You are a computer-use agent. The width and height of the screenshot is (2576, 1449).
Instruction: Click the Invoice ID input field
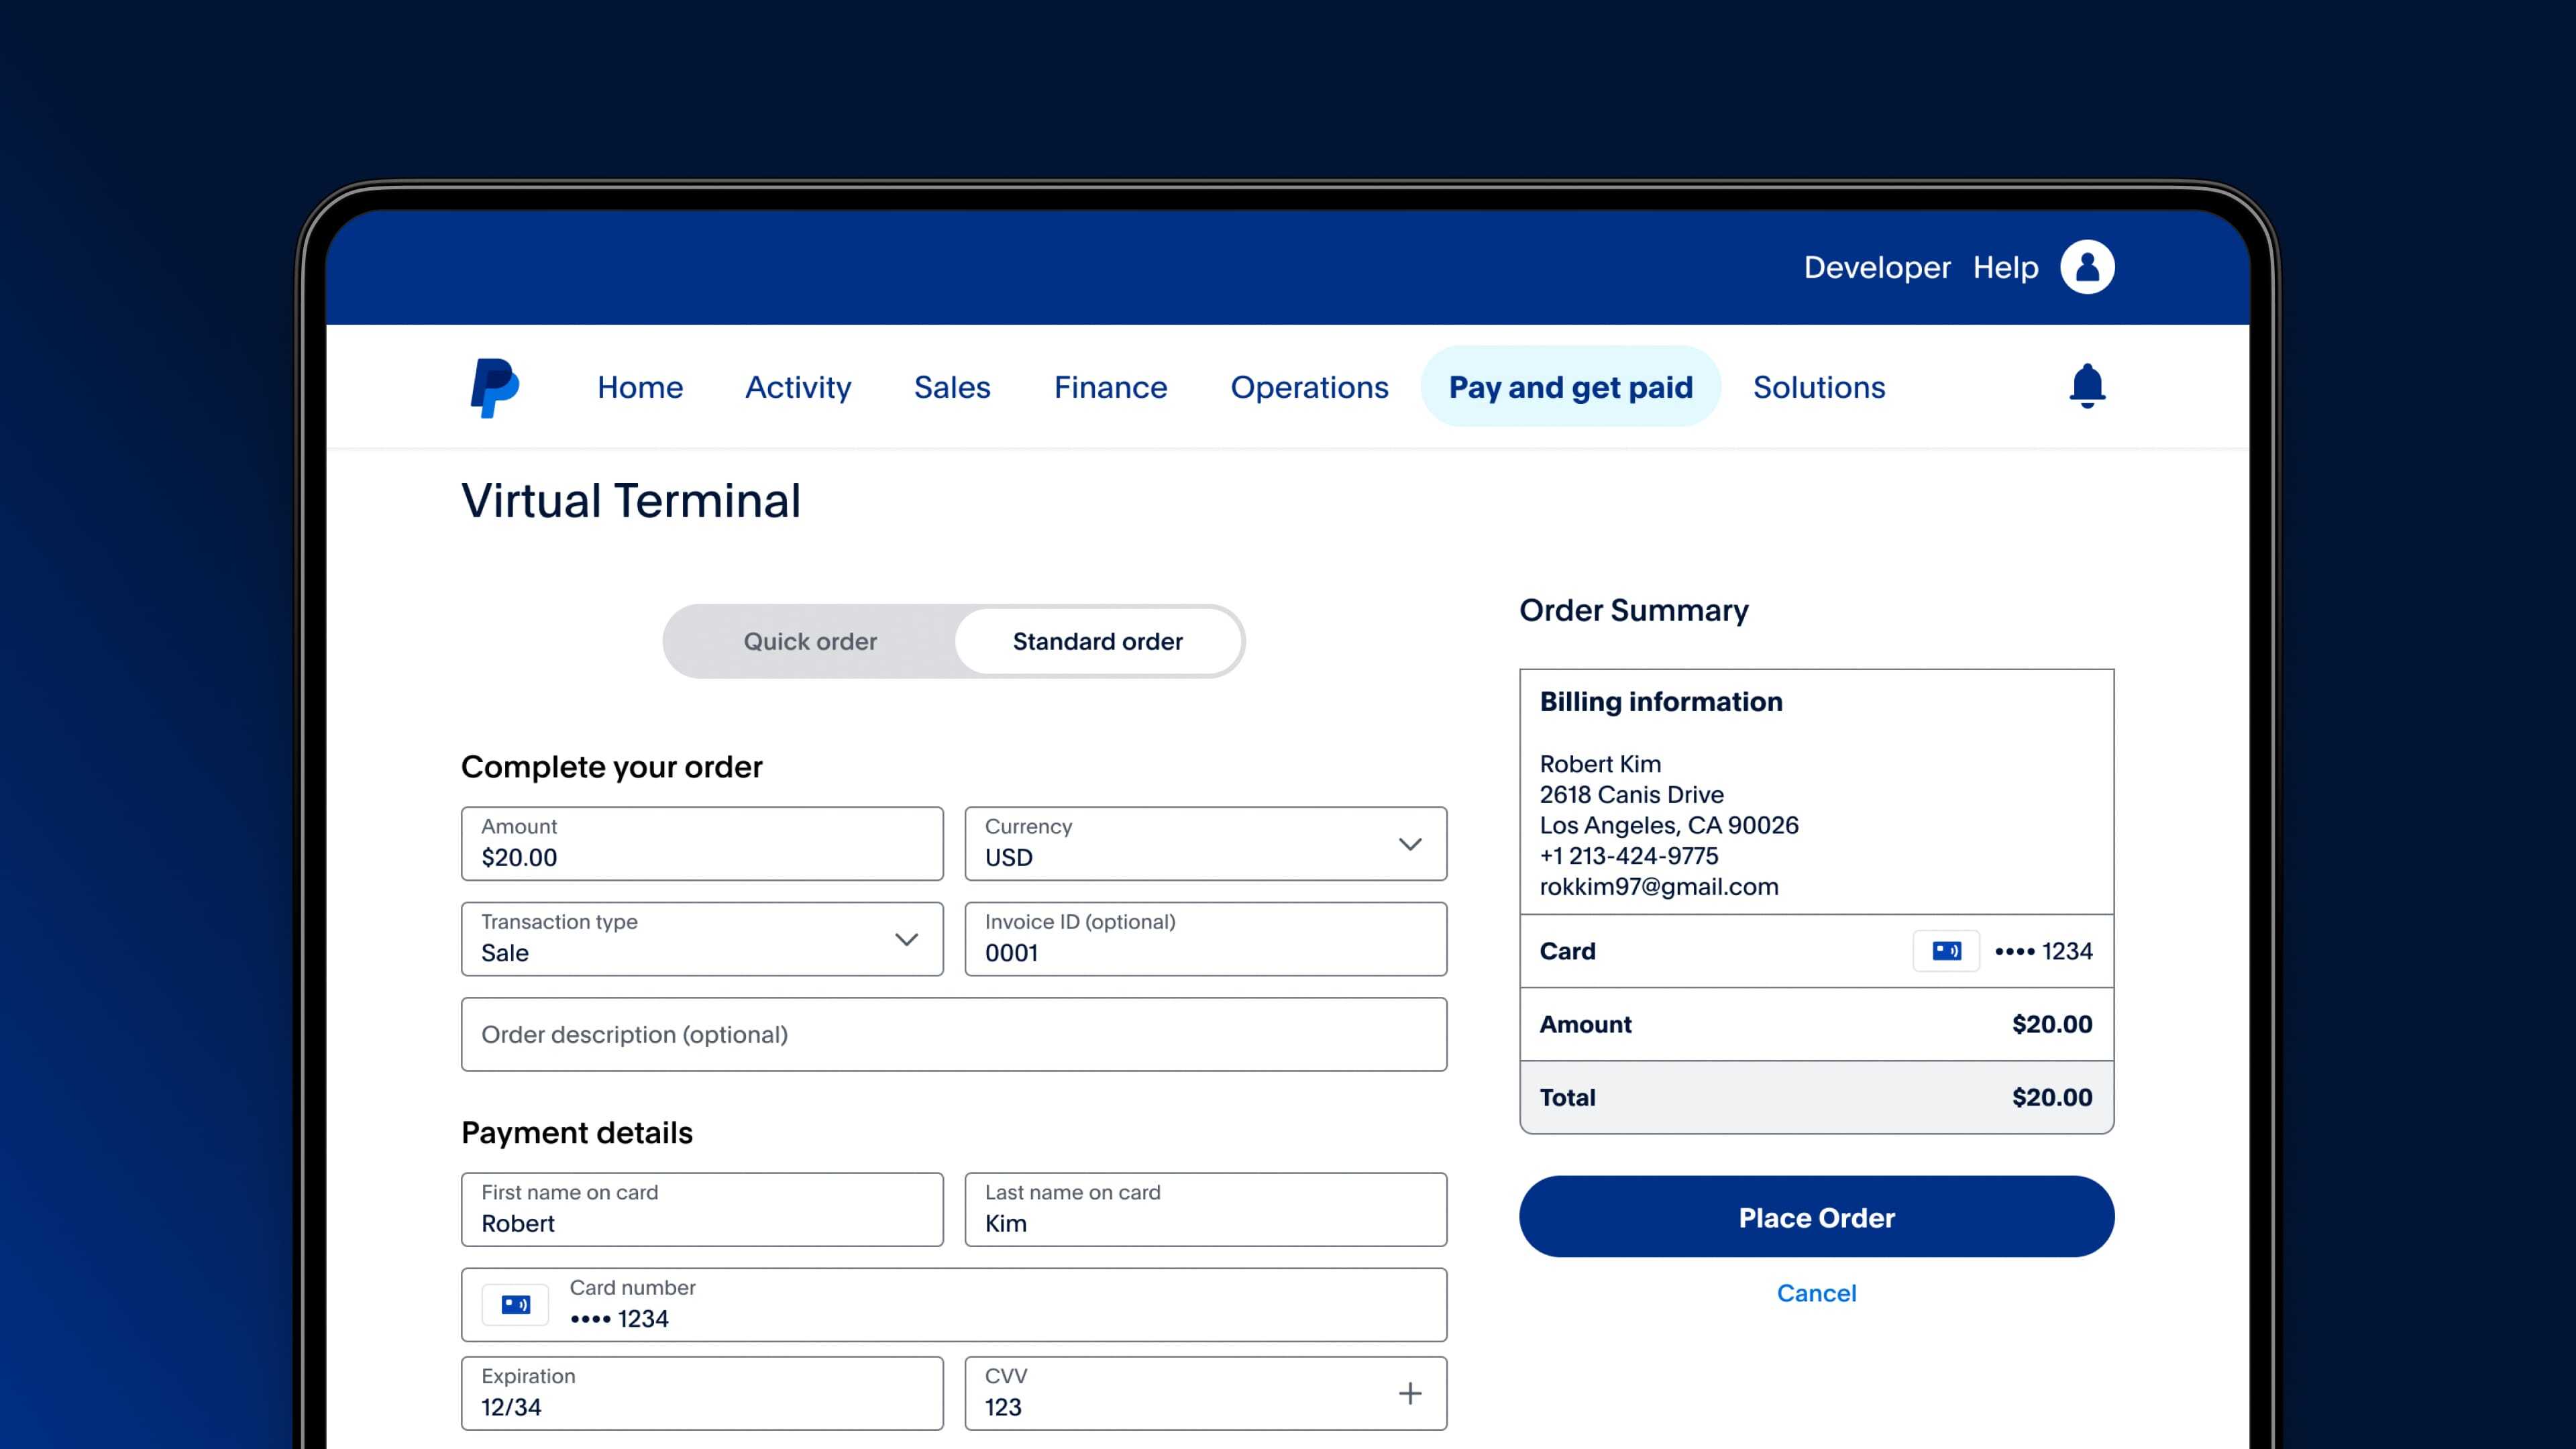[x=1205, y=939]
